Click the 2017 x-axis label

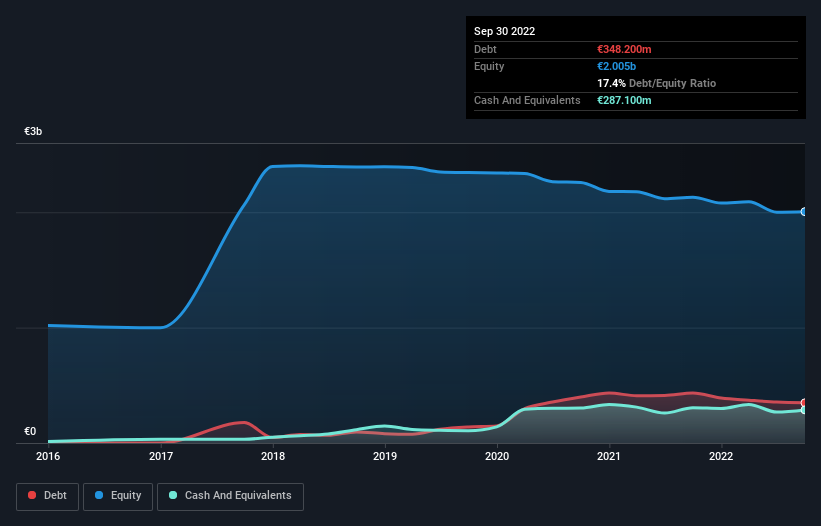pos(161,456)
